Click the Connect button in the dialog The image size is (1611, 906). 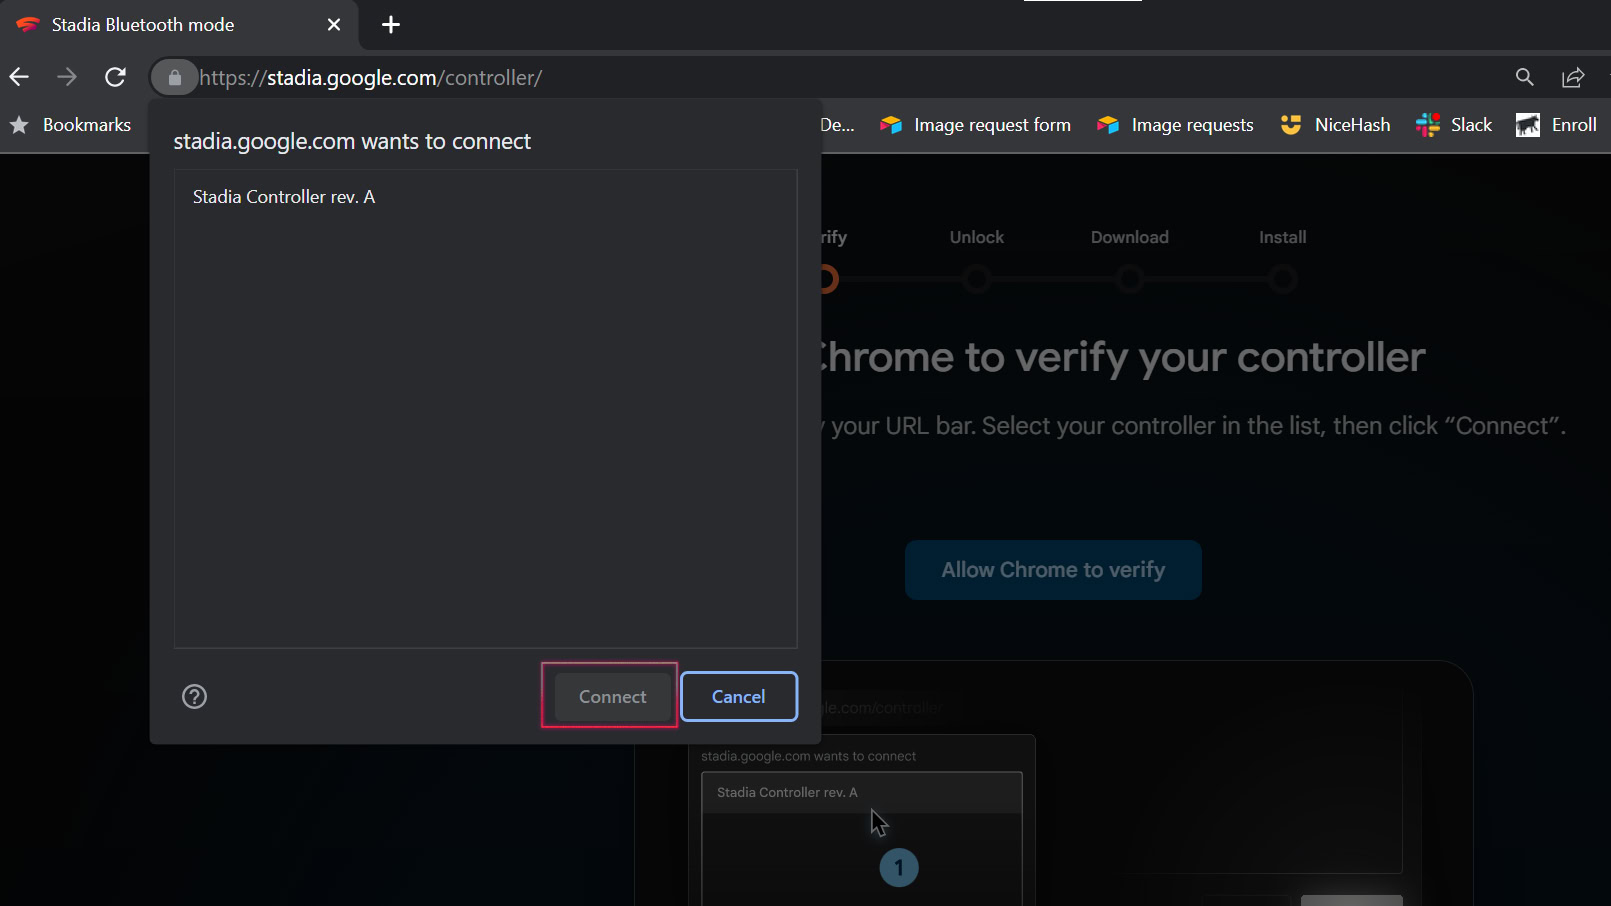[612, 697]
